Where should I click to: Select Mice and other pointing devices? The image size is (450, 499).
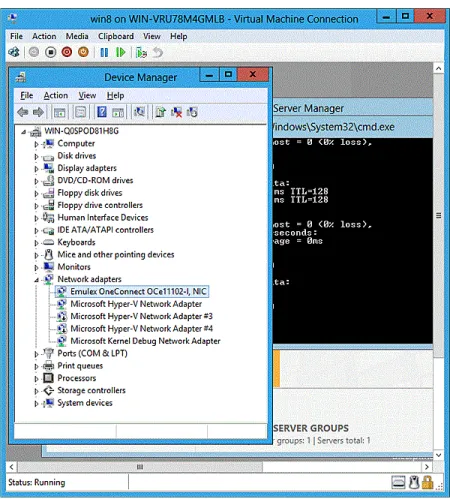tap(116, 255)
